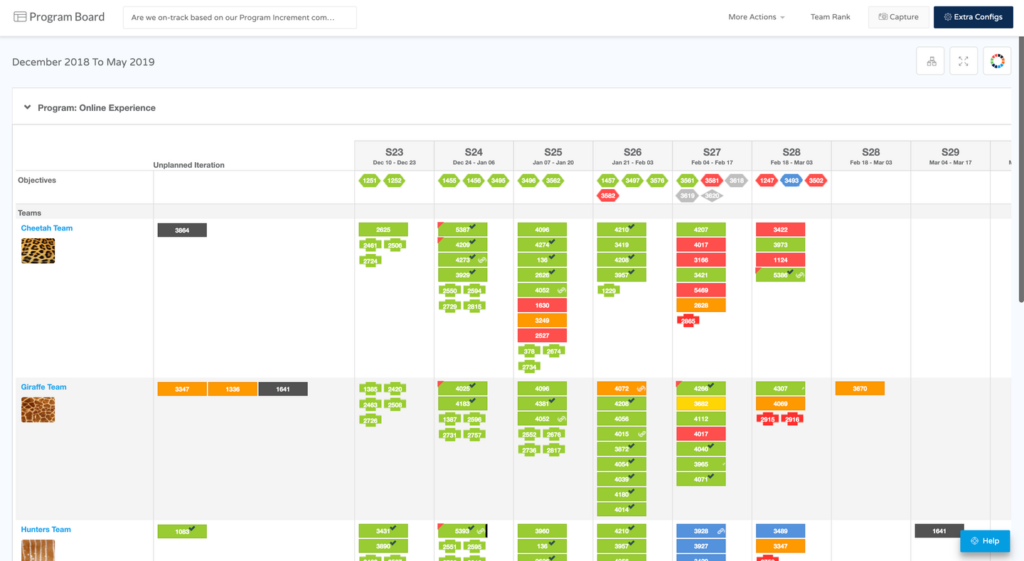Click blue objective hexagon 3493

[x=791, y=181]
